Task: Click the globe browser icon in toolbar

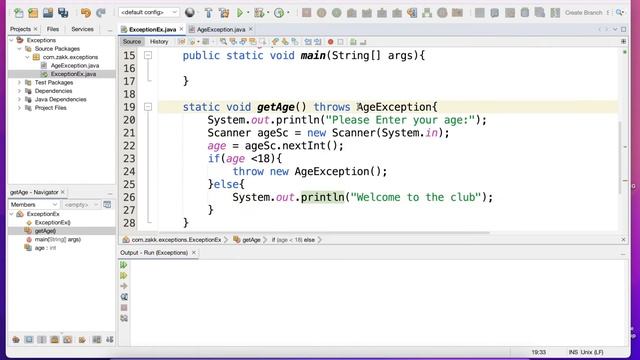Action: pyautogui.click(x=190, y=13)
